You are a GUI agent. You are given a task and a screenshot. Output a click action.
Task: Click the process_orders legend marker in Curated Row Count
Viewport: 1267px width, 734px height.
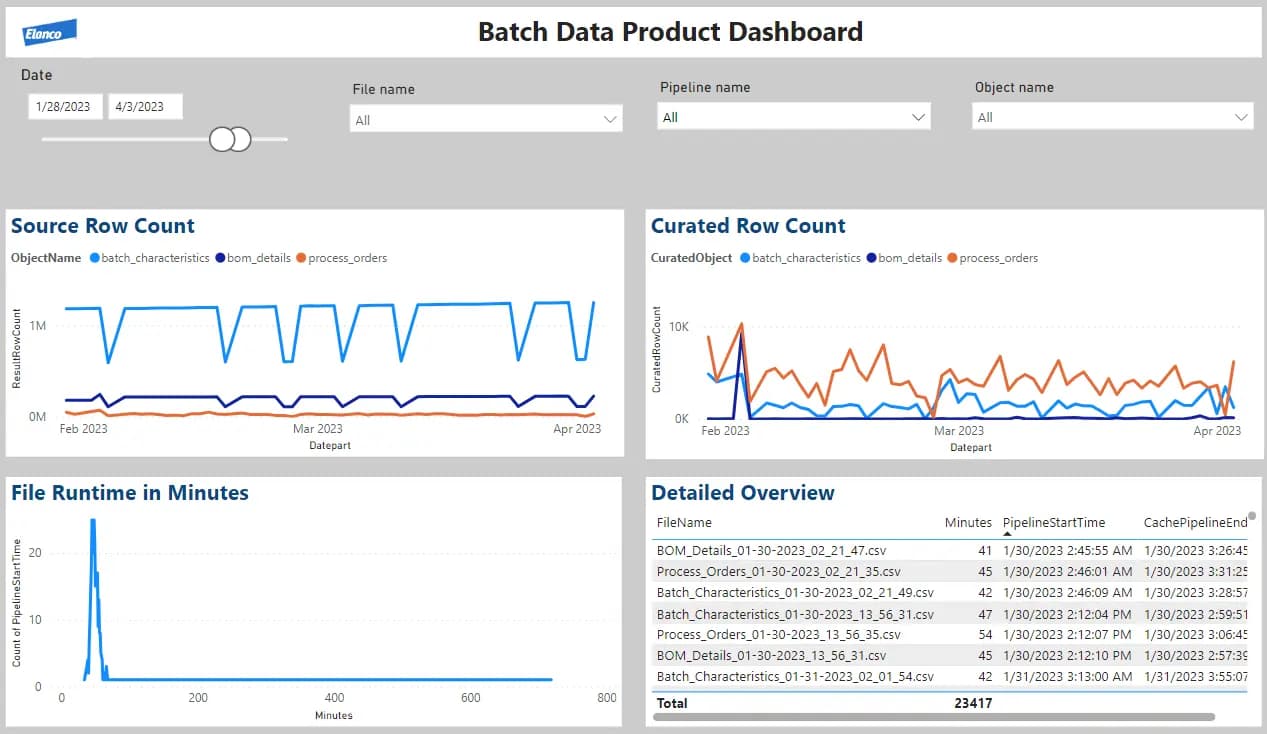click(953, 258)
